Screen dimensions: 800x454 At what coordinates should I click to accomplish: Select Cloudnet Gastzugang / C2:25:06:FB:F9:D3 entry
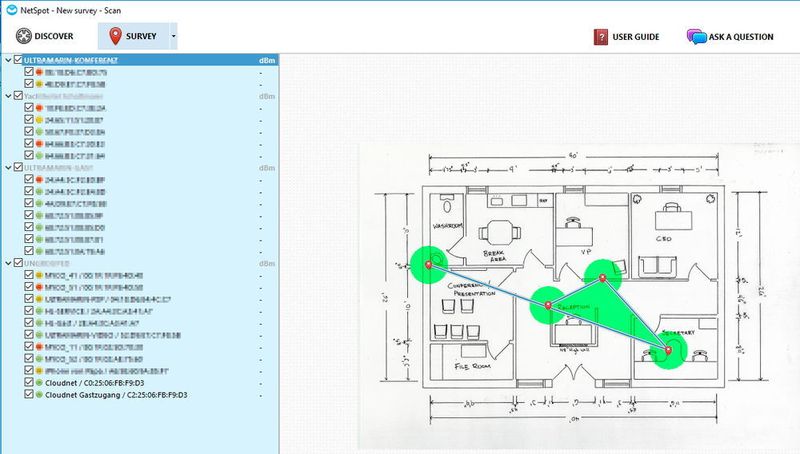point(116,395)
